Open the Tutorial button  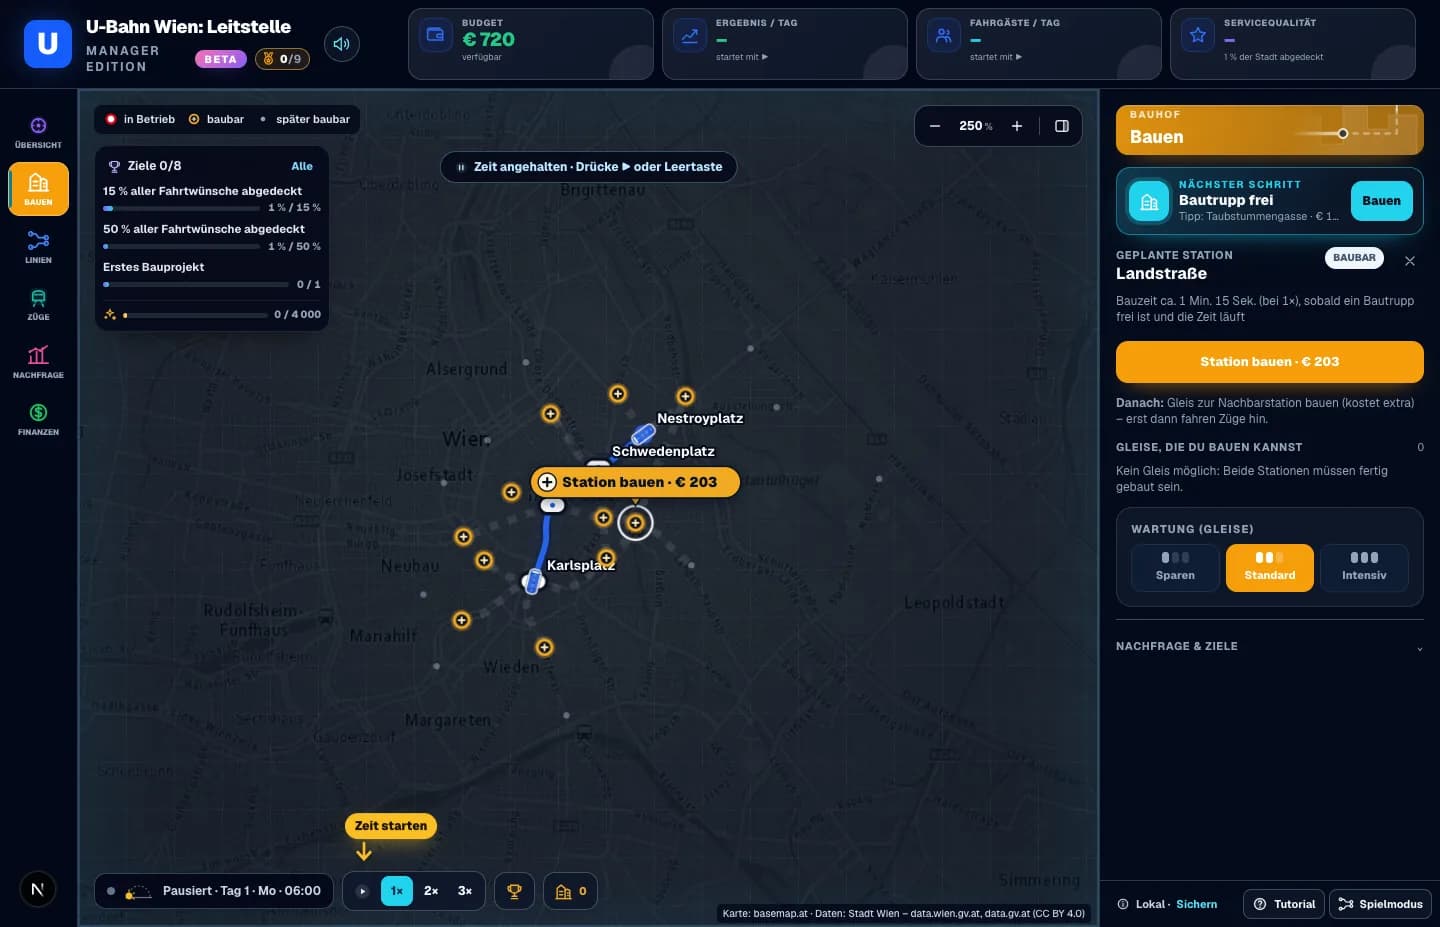[x=1285, y=904]
